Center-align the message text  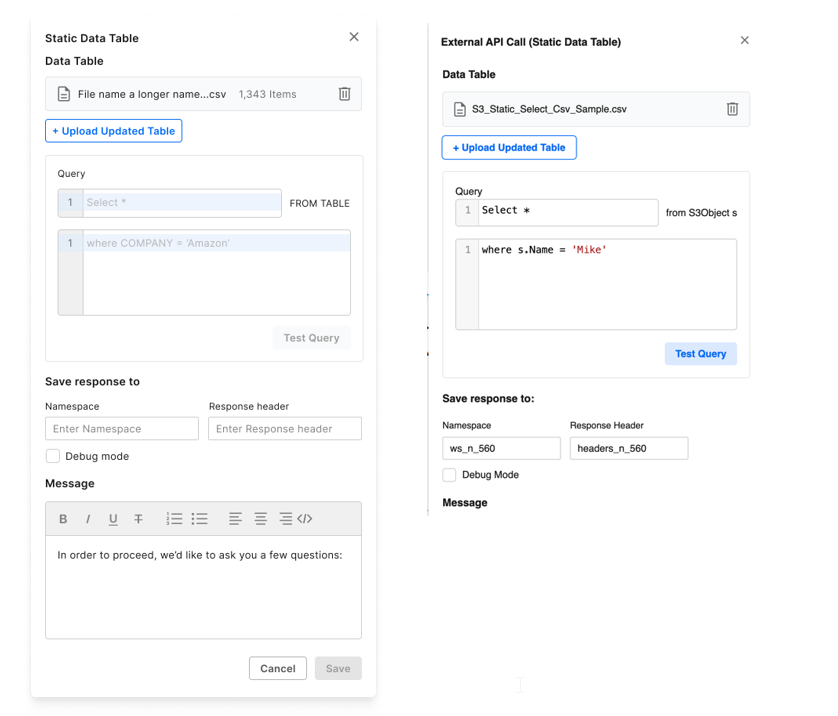(x=260, y=519)
